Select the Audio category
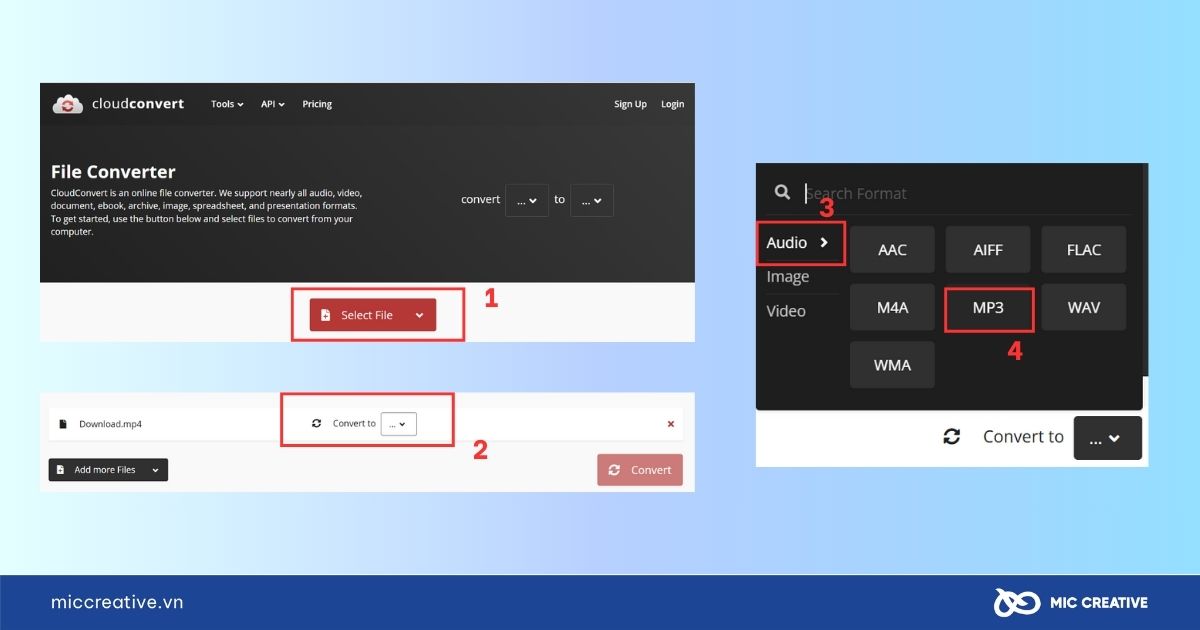1200x630 pixels. pos(798,243)
